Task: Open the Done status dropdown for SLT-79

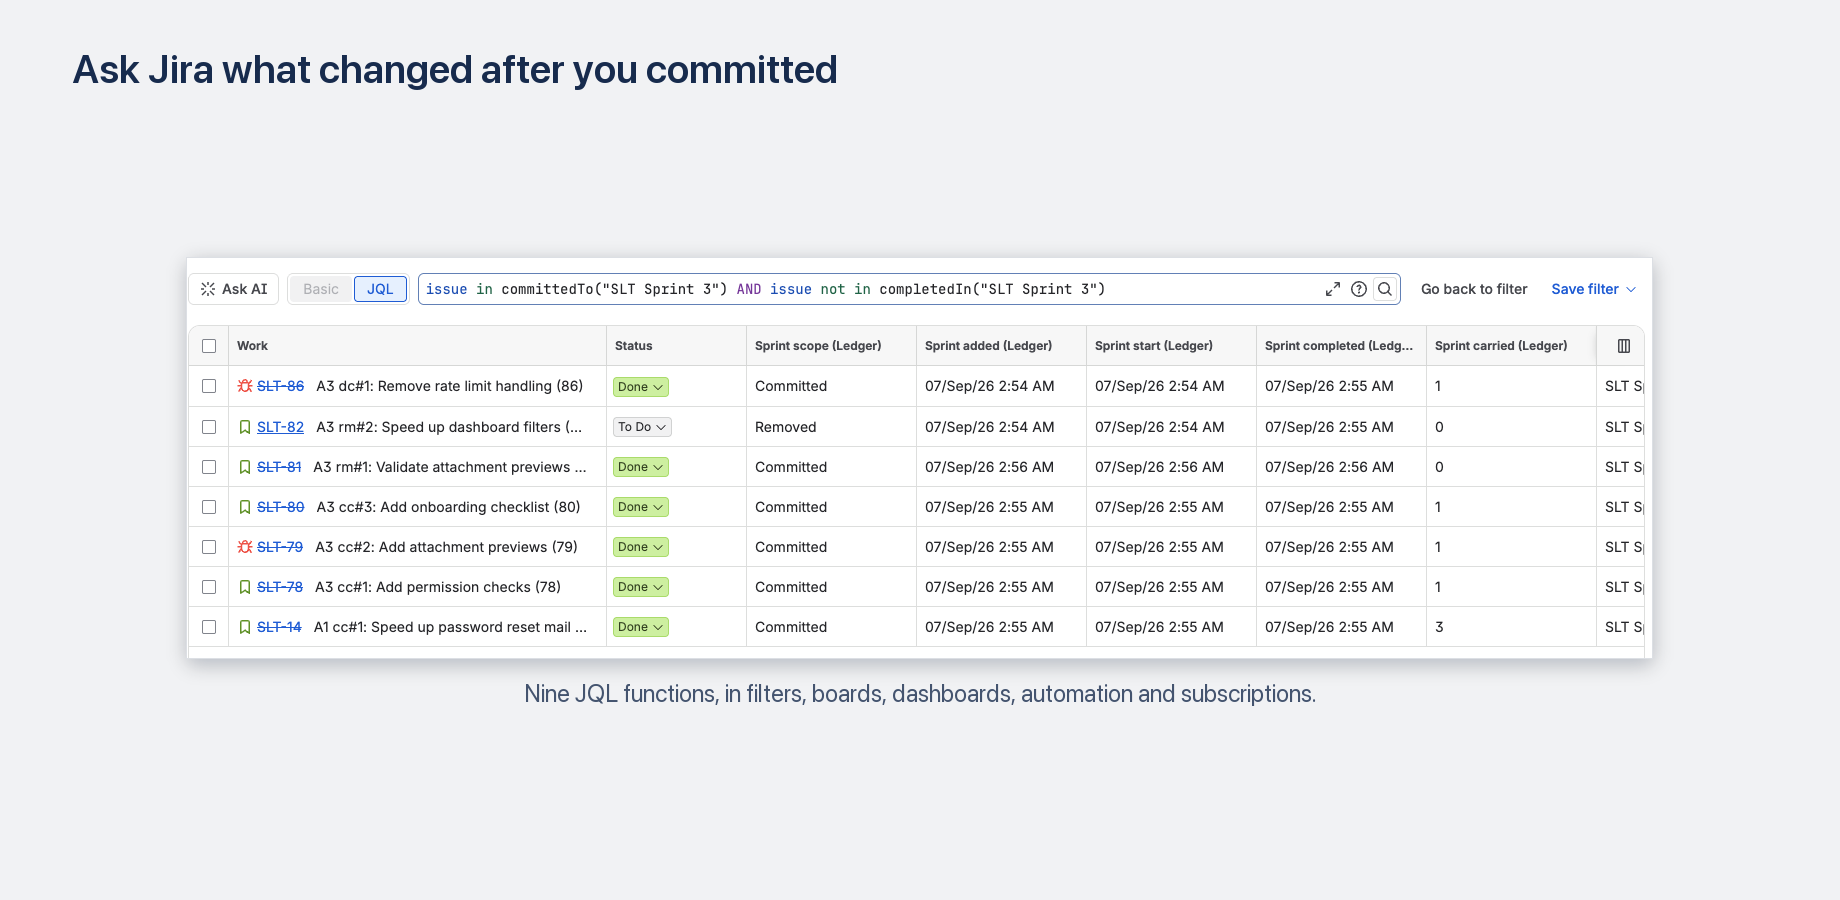Action: click(641, 547)
